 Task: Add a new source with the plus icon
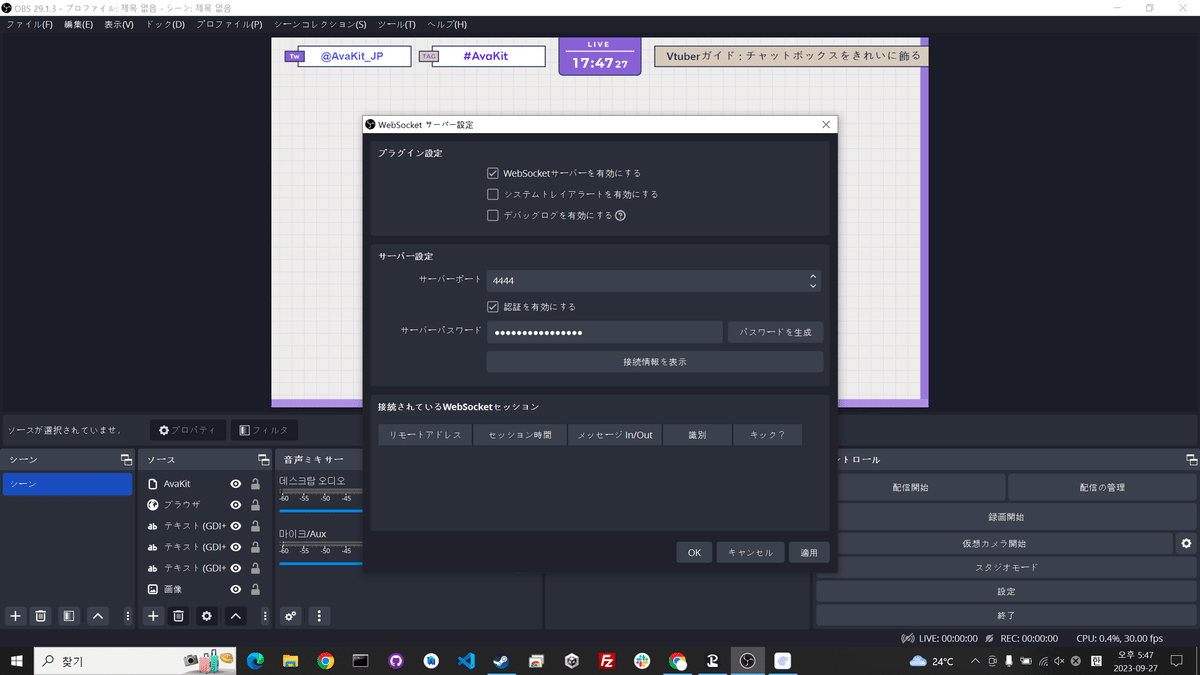pyautogui.click(x=153, y=616)
